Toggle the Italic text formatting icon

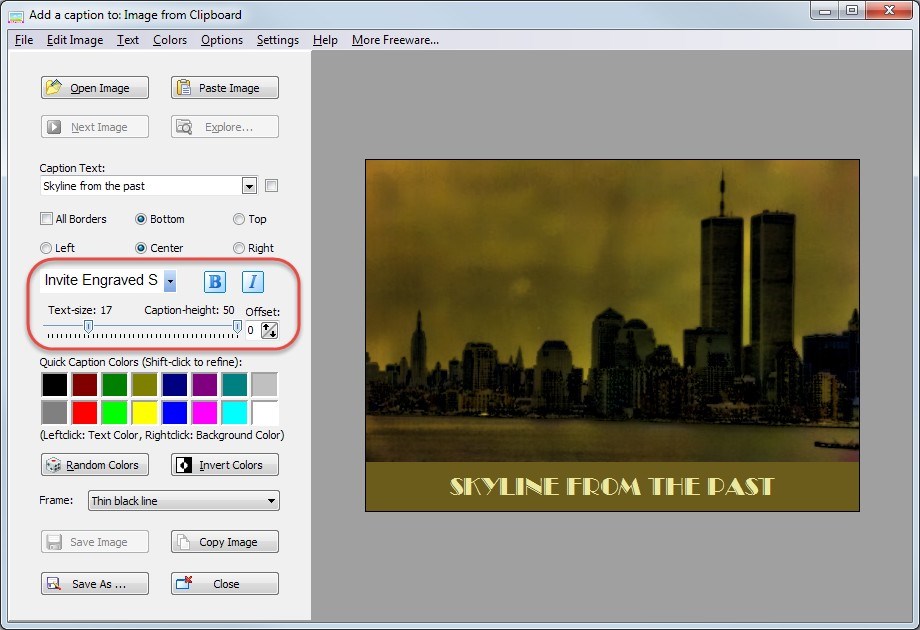pos(253,282)
